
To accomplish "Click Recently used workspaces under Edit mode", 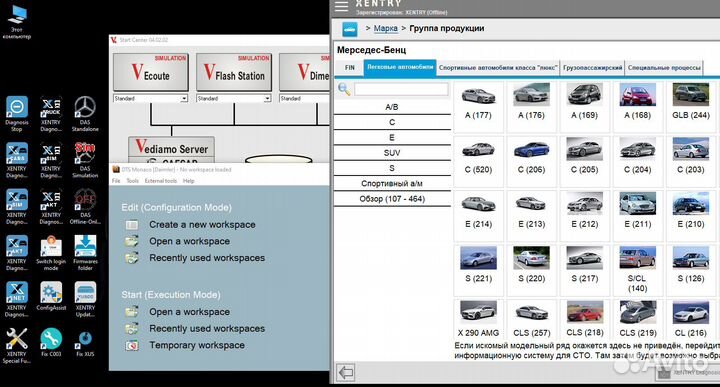I will 207,258.
